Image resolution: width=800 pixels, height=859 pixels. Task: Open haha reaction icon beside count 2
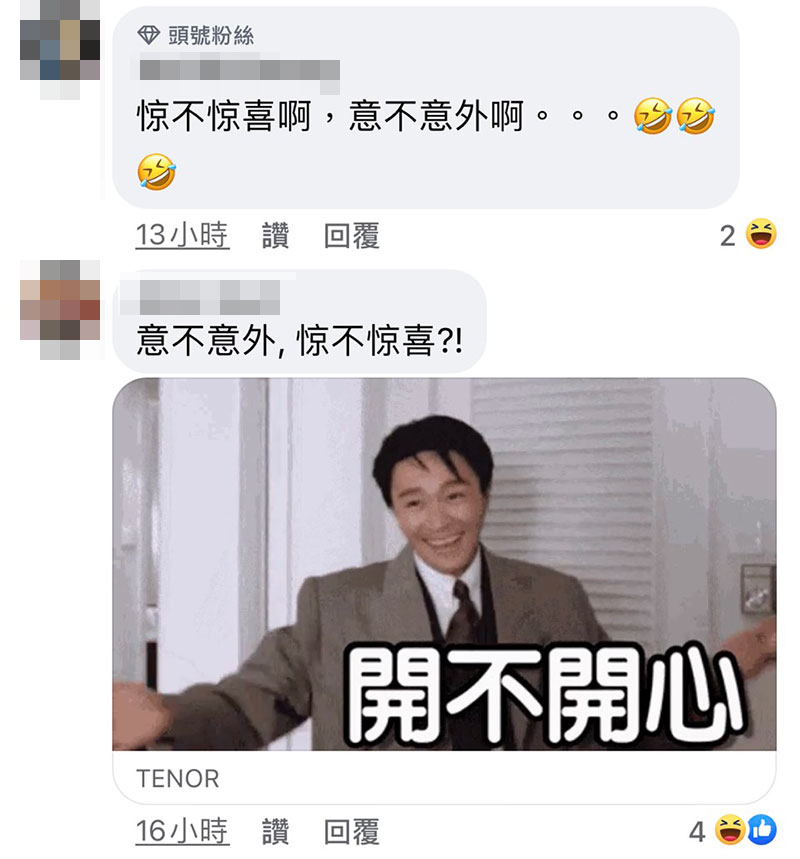761,234
